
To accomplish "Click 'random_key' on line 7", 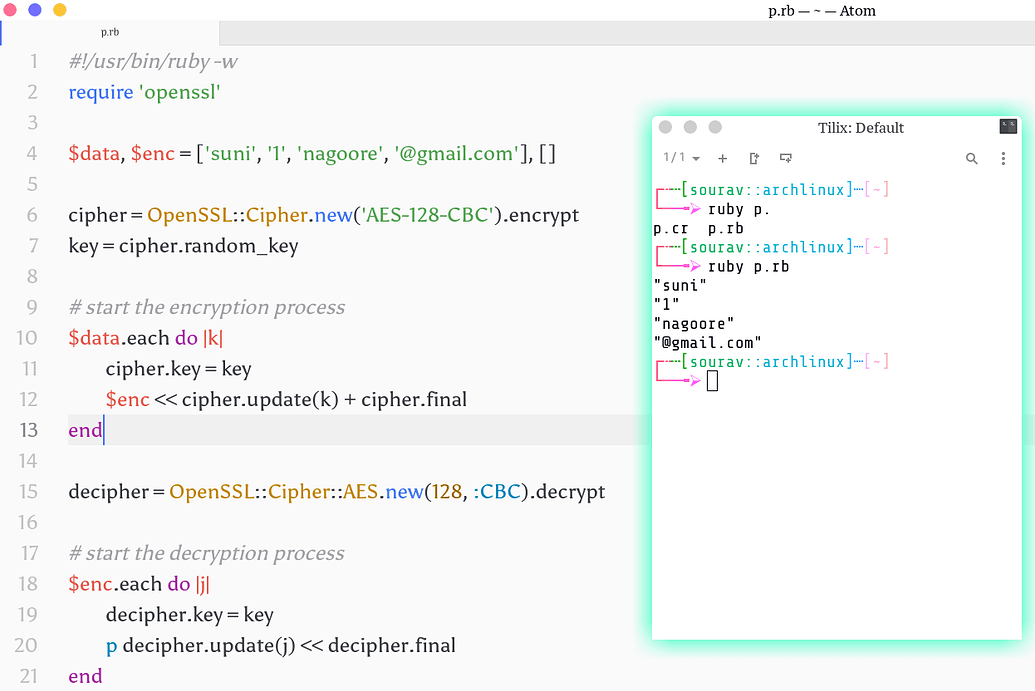I will 245,246.
